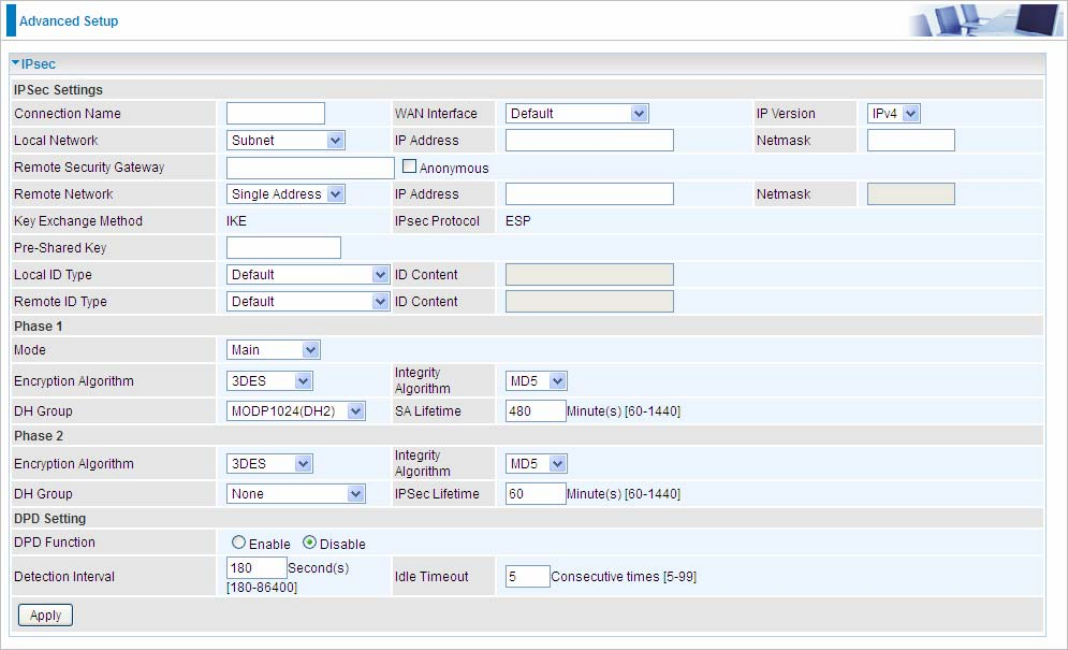
Task: Click the Local Network Netmask field
Action: [x=911, y=140]
